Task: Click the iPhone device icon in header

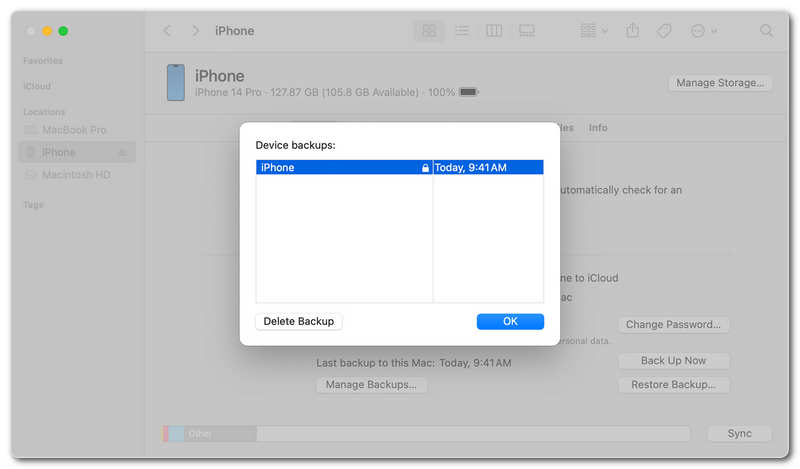Action: coord(176,83)
